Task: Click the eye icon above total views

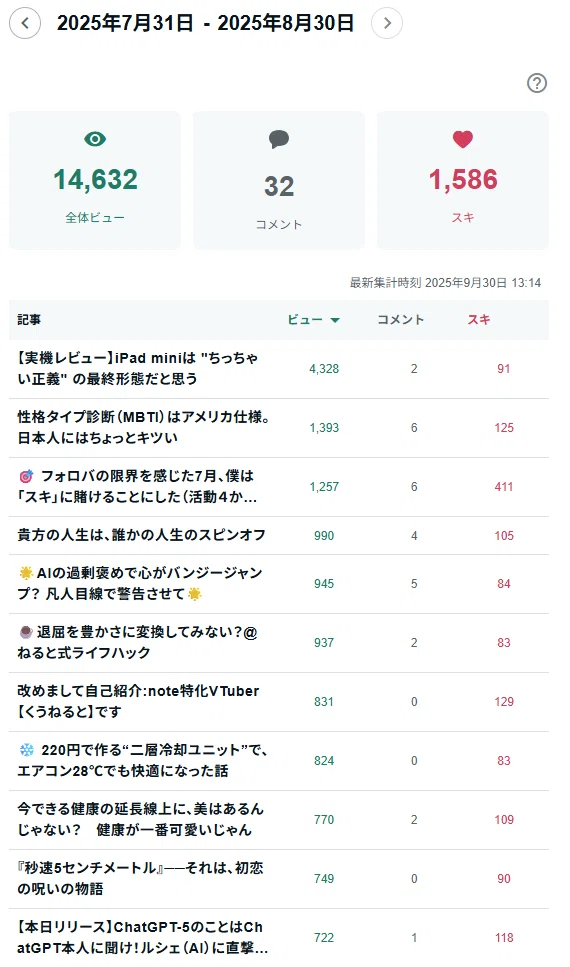Action: pos(95,139)
